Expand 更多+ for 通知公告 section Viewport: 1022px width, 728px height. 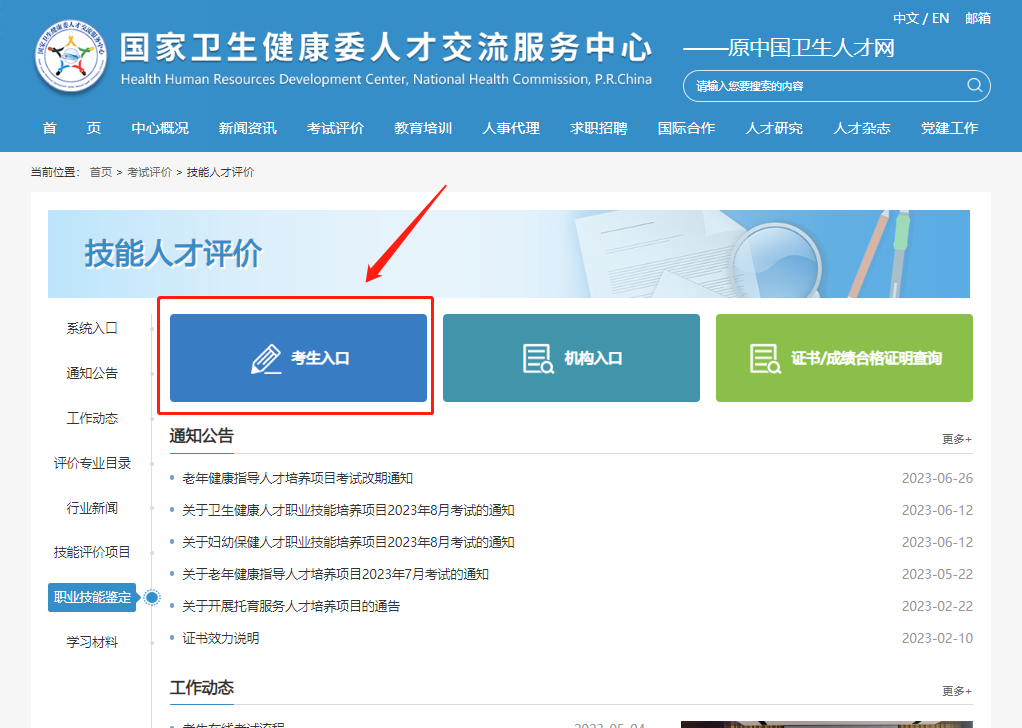(954, 437)
